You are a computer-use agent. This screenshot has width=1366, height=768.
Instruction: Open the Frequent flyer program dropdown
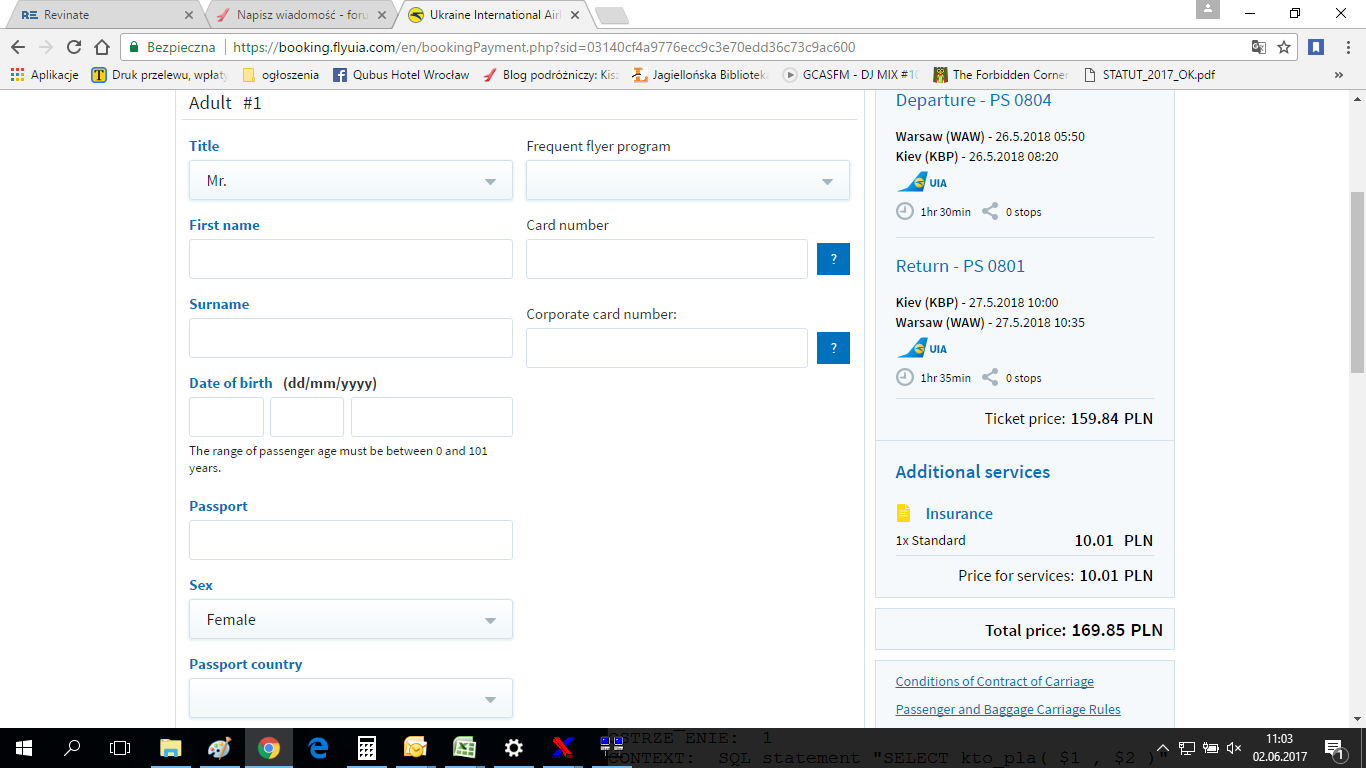coord(688,181)
